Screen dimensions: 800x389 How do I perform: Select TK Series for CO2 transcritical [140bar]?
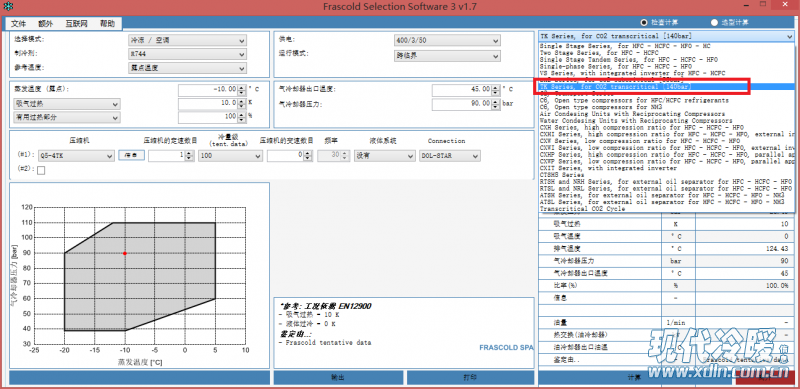666,87
